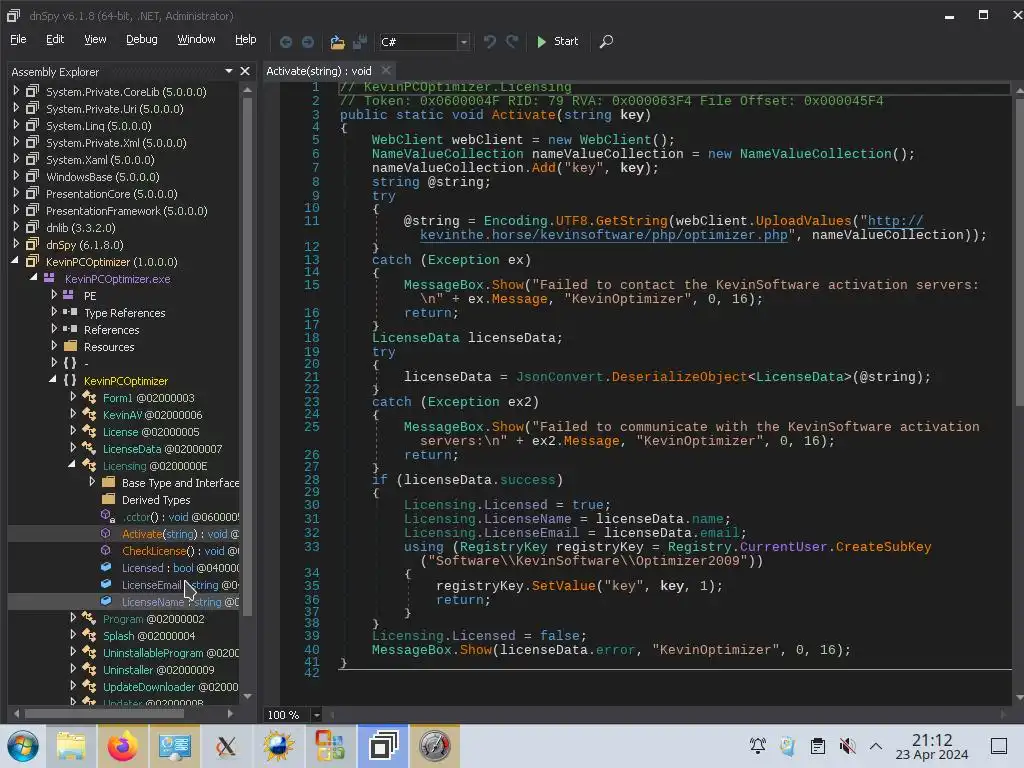Collapse KevinPCOptimizer.exe module node
This screenshot has height=768, width=1024.
click(x=34, y=278)
